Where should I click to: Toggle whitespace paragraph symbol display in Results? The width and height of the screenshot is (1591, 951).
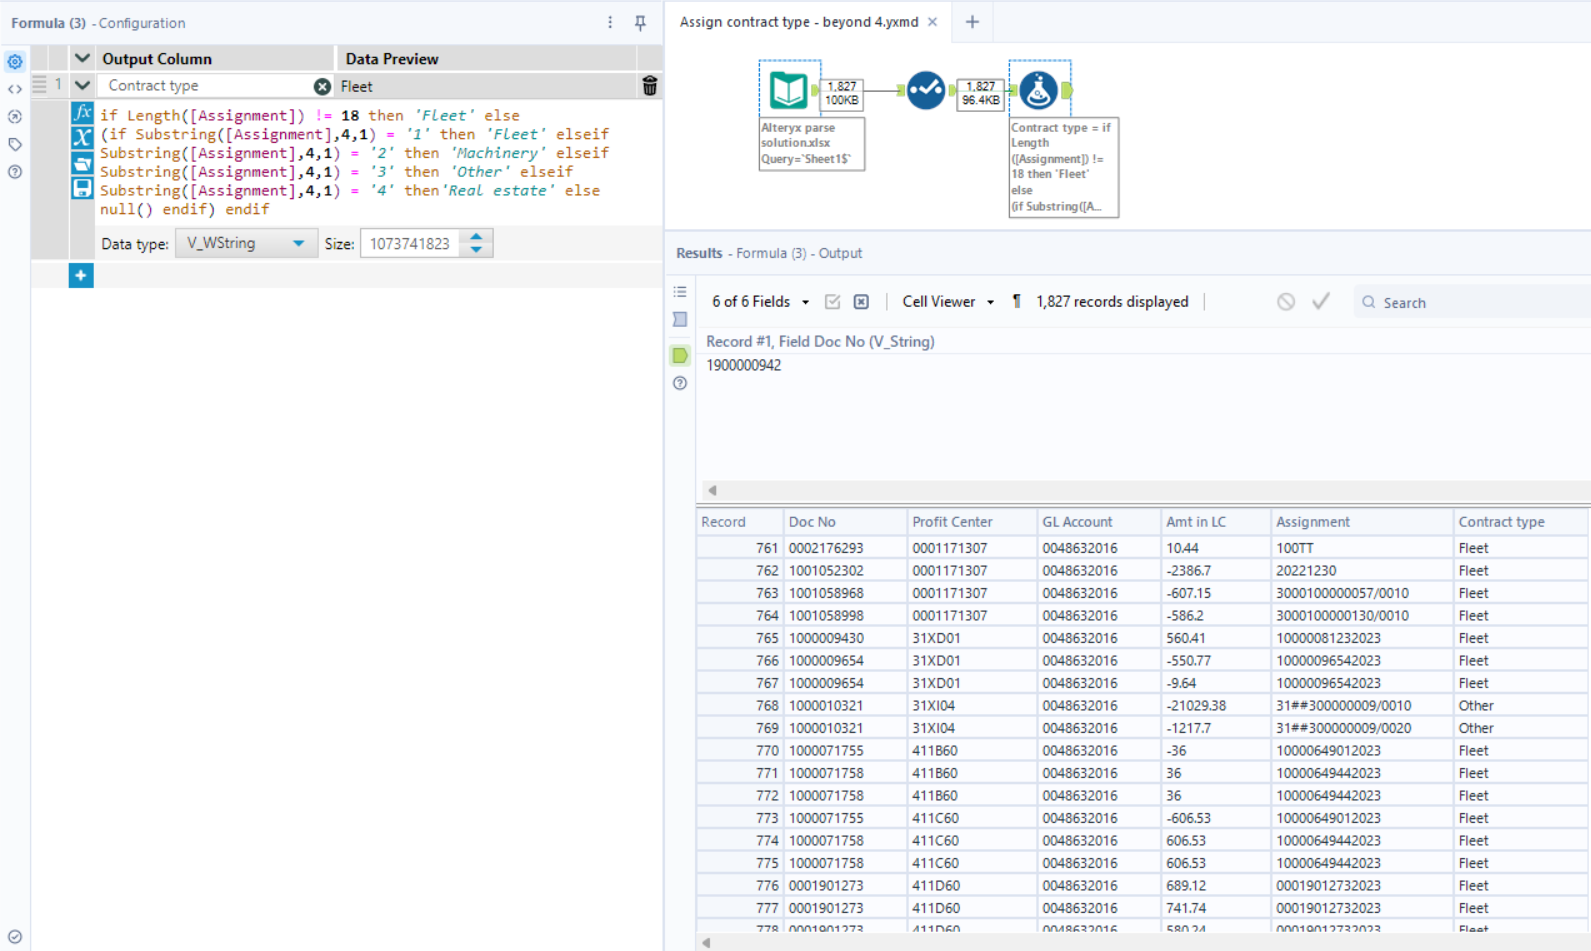click(1017, 302)
